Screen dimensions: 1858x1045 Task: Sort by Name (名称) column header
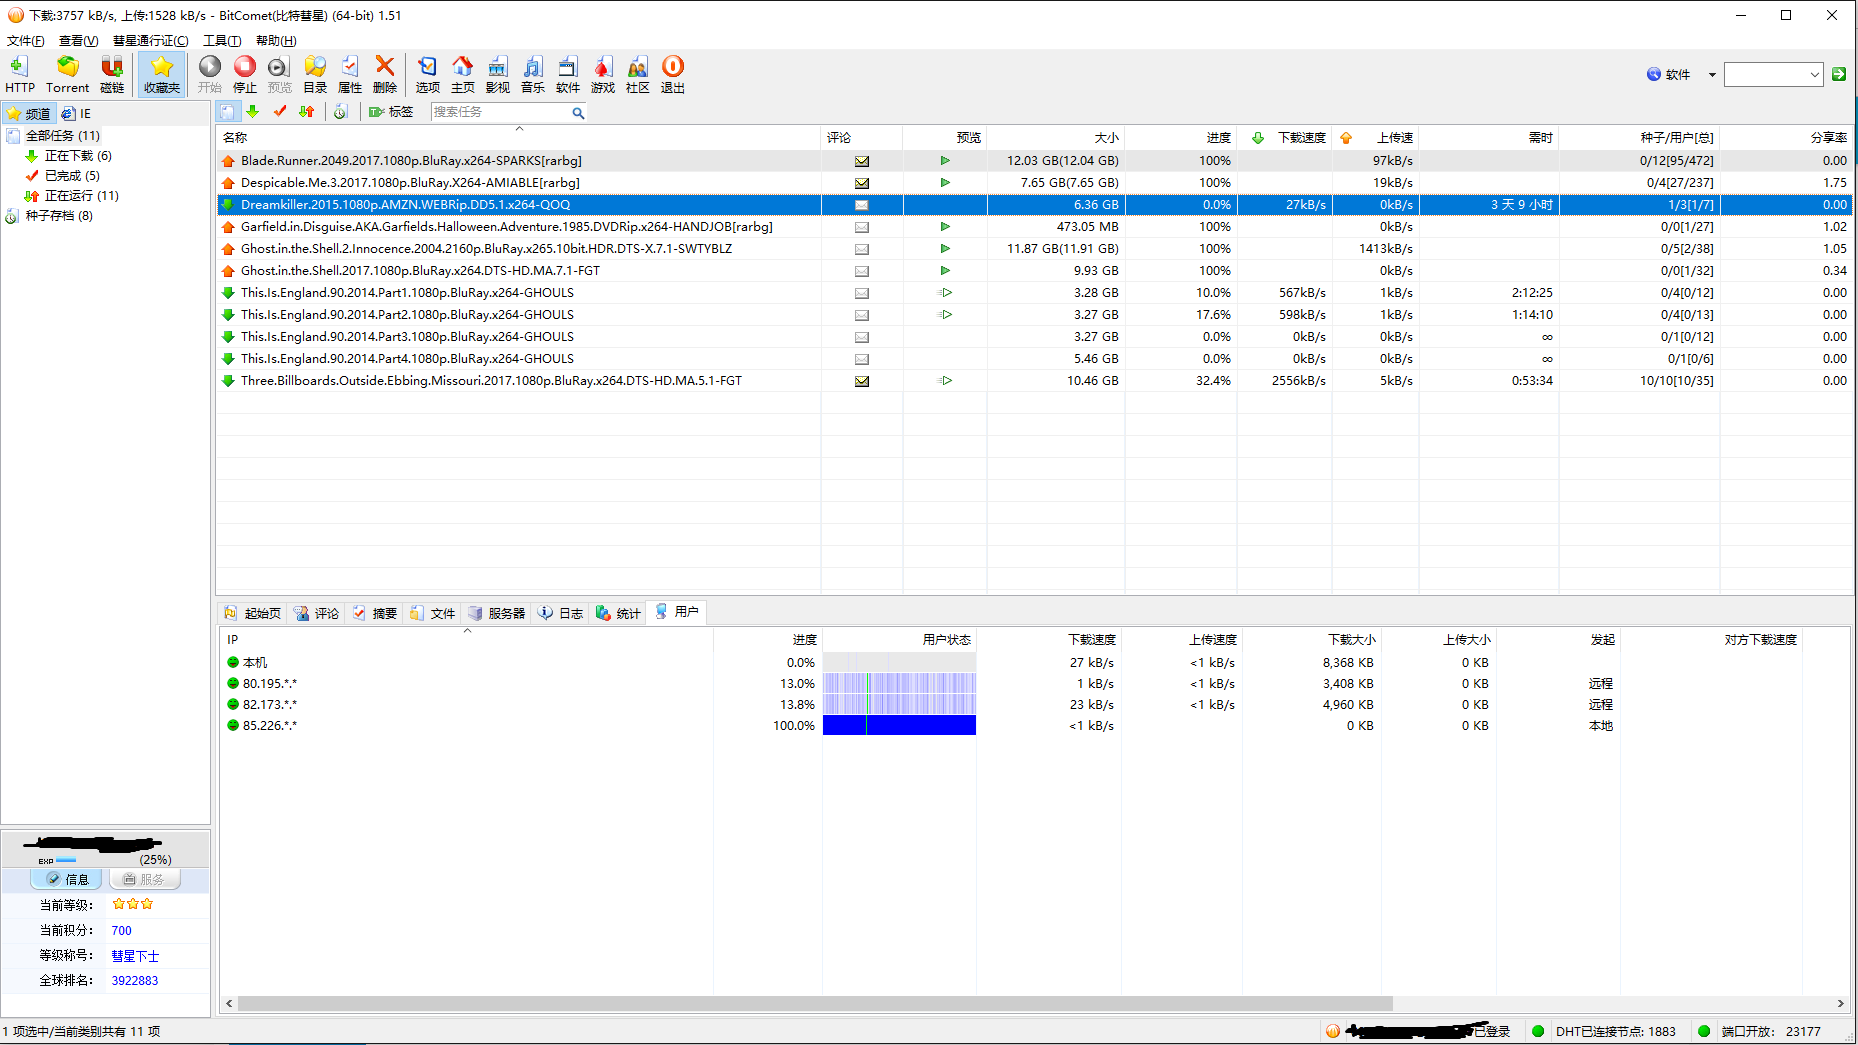[x=518, y=138]
